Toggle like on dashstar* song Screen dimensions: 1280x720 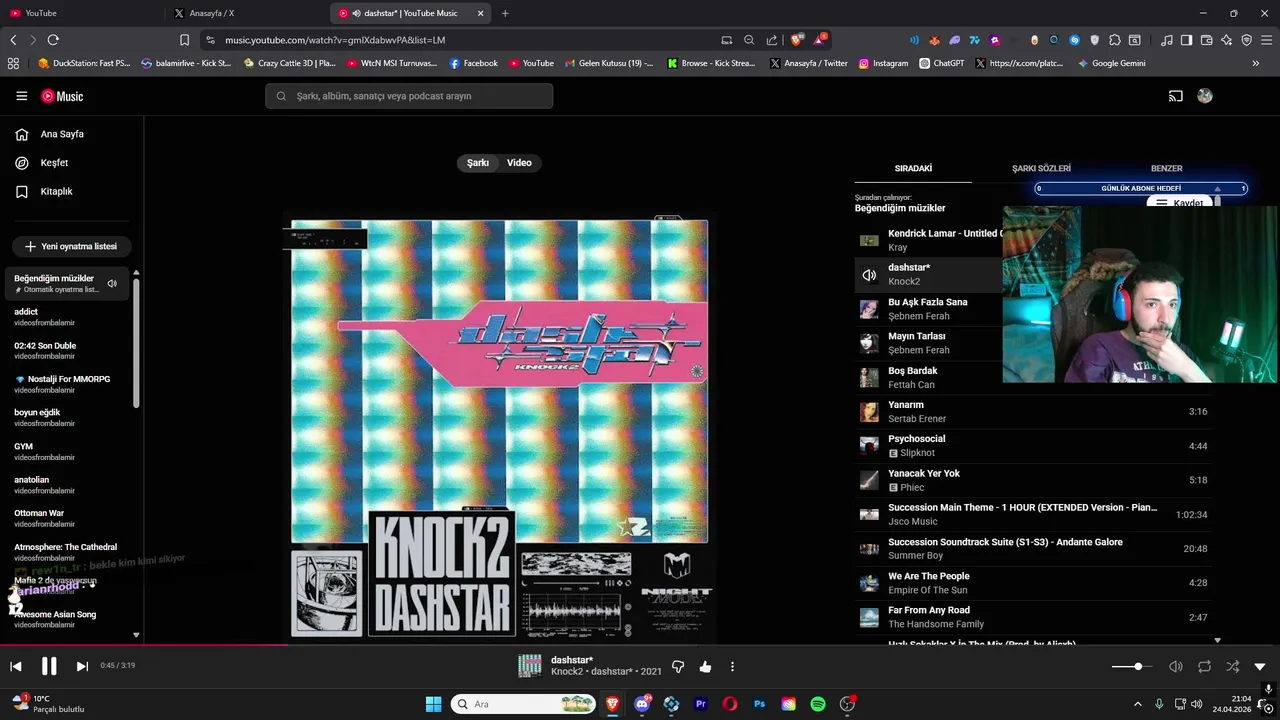705,666
